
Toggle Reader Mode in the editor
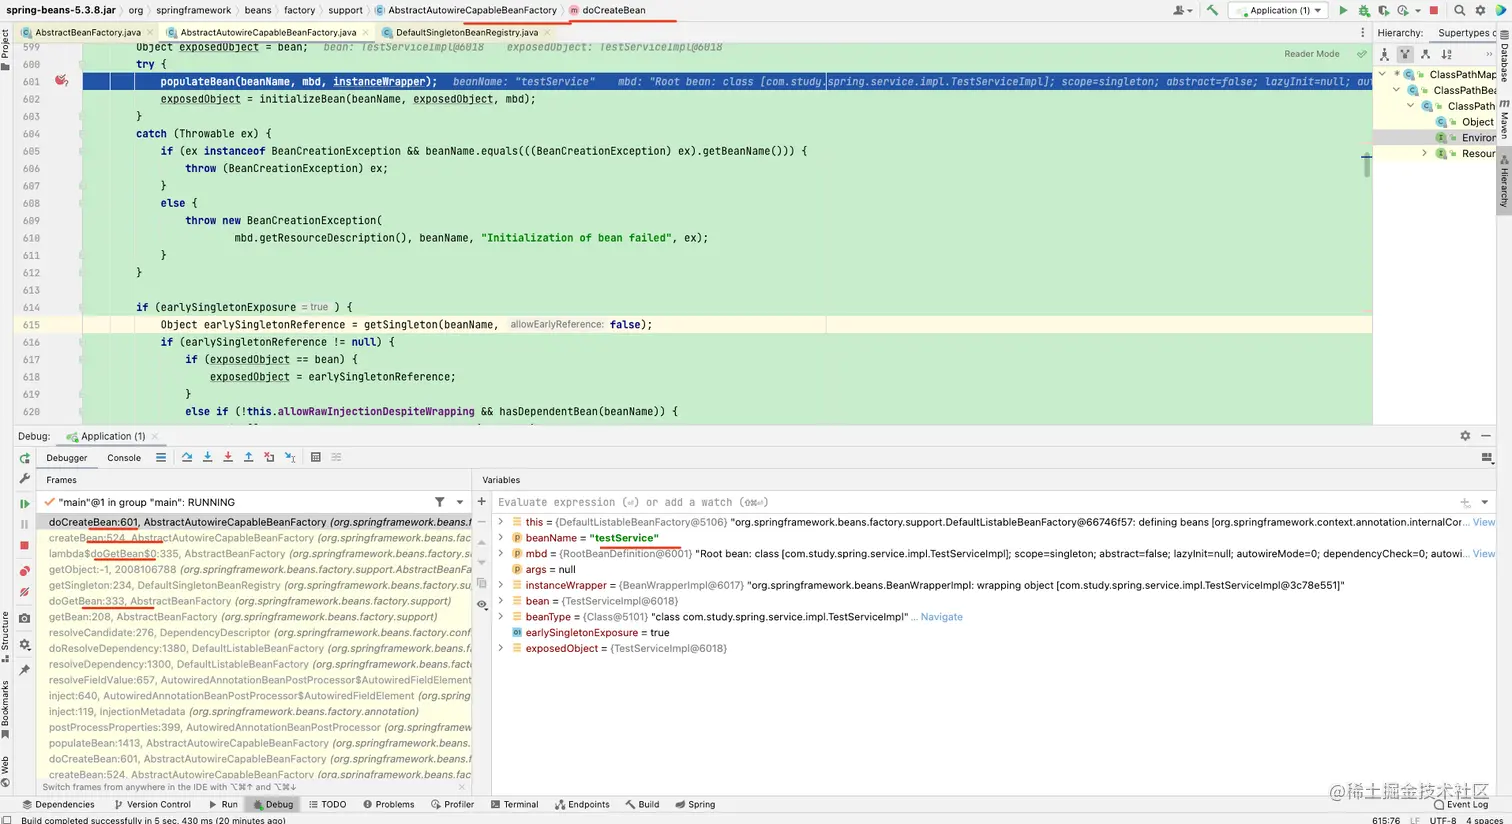1312,54
